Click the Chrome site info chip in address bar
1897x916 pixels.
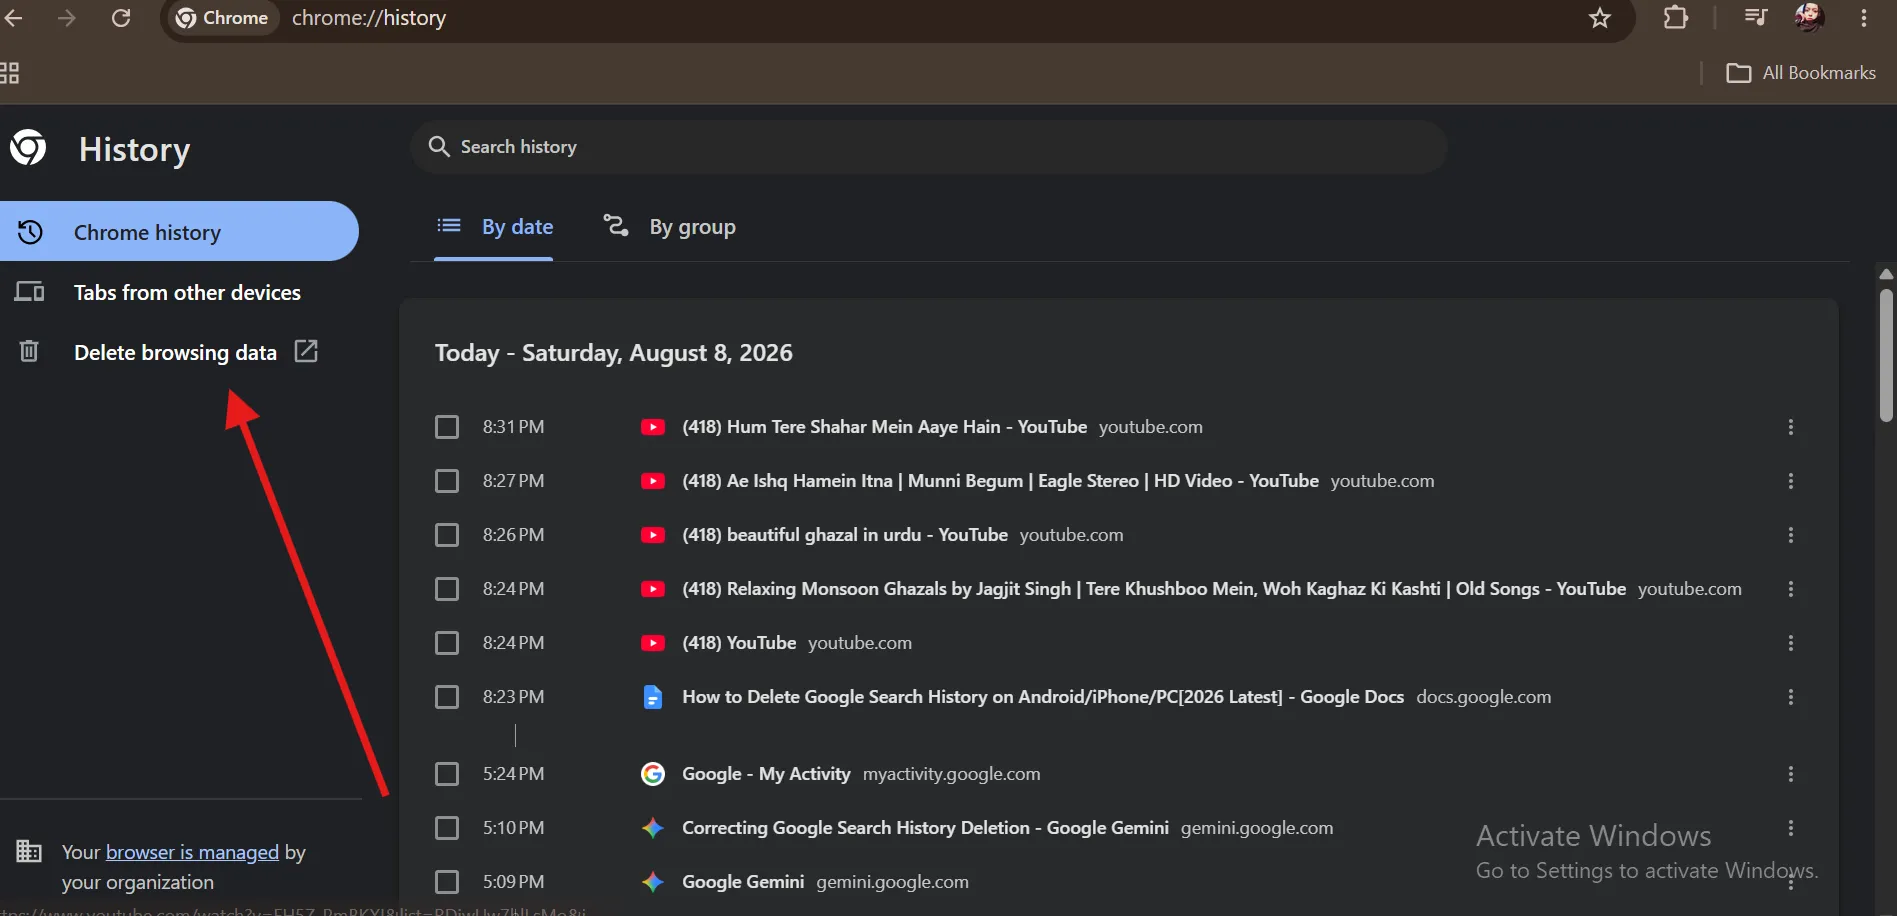tap(222, 18)
